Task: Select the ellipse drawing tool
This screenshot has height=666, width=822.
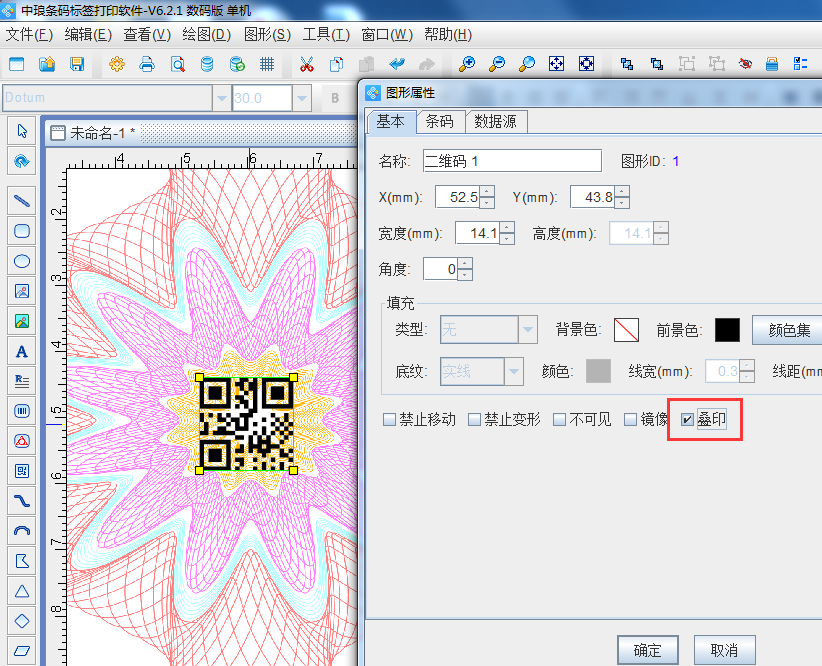Action: point(20,261)
